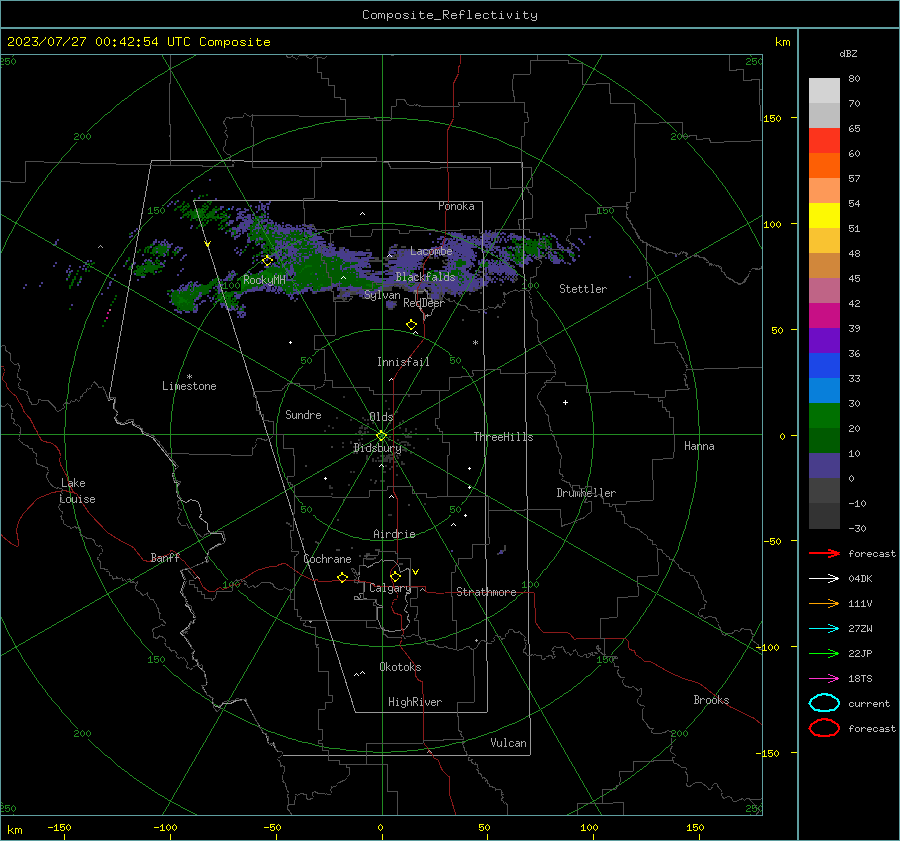Click the 51 dBZ yellow color swatch
900x841 pixels.
[824, 215]
